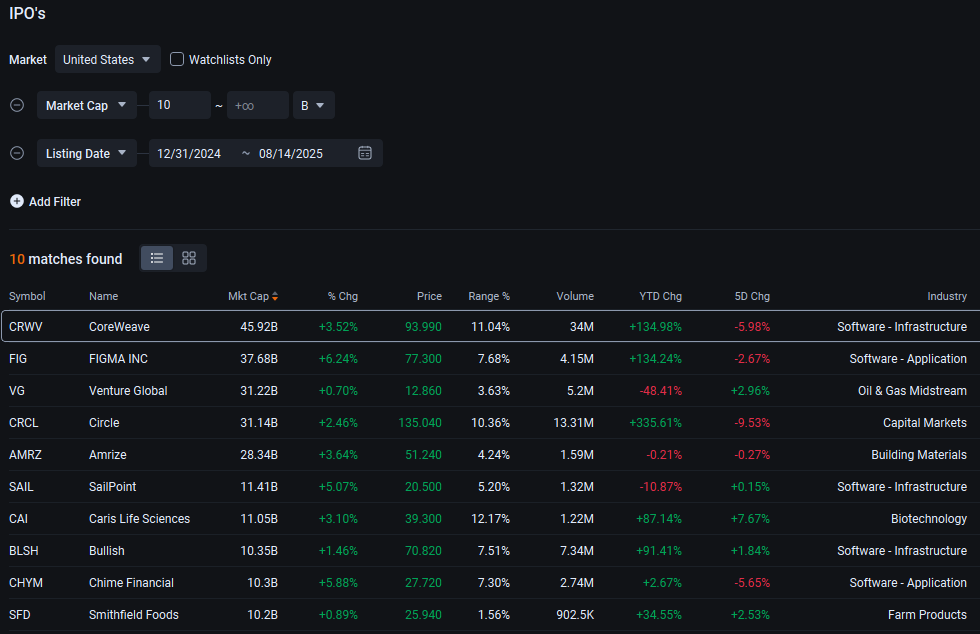Sort by Mkt Cap column arrows
The width and height of the screenshot is (980, 634).
(x=275, y=296)
